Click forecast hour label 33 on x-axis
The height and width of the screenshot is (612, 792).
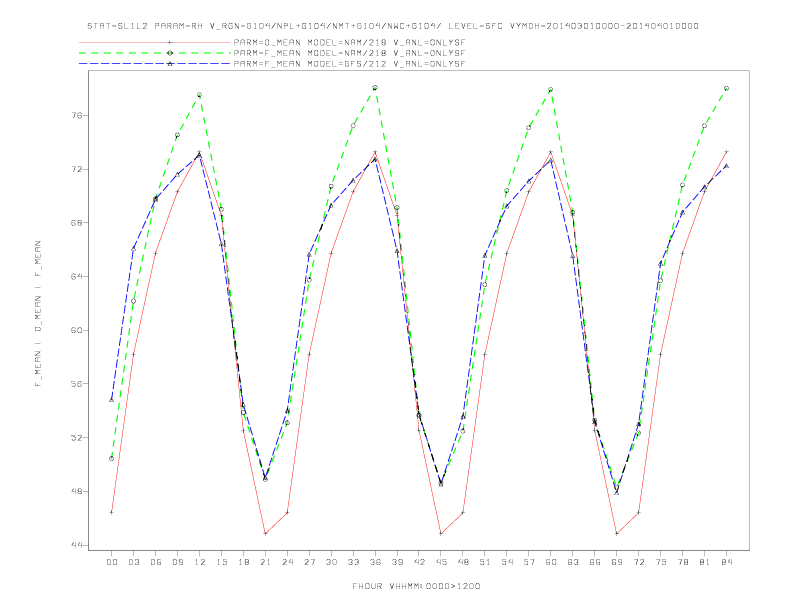353,562
